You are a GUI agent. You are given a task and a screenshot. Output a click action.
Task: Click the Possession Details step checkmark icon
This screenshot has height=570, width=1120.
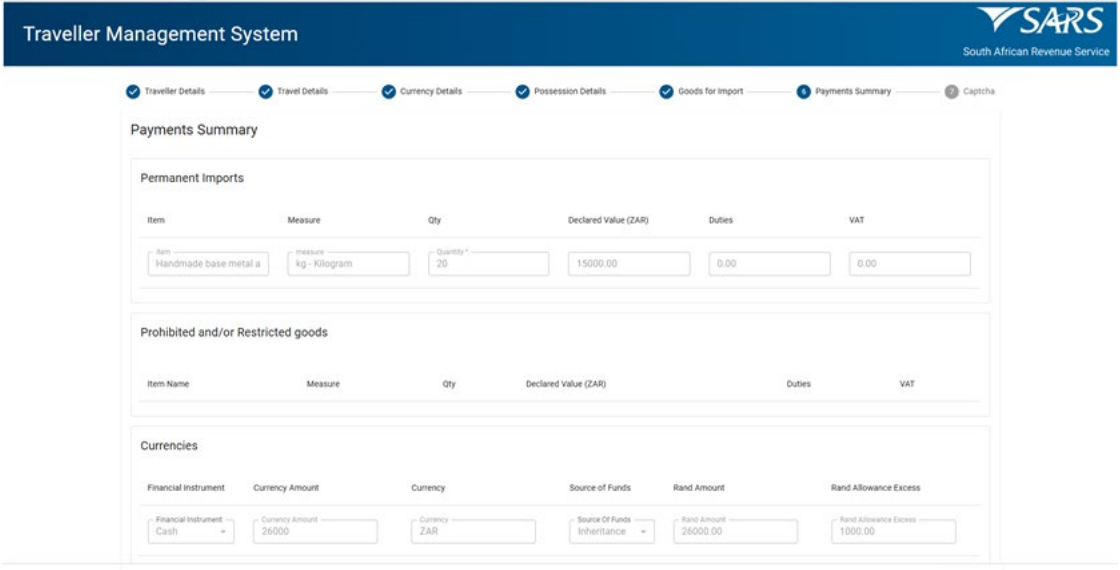tap(522, 91)
